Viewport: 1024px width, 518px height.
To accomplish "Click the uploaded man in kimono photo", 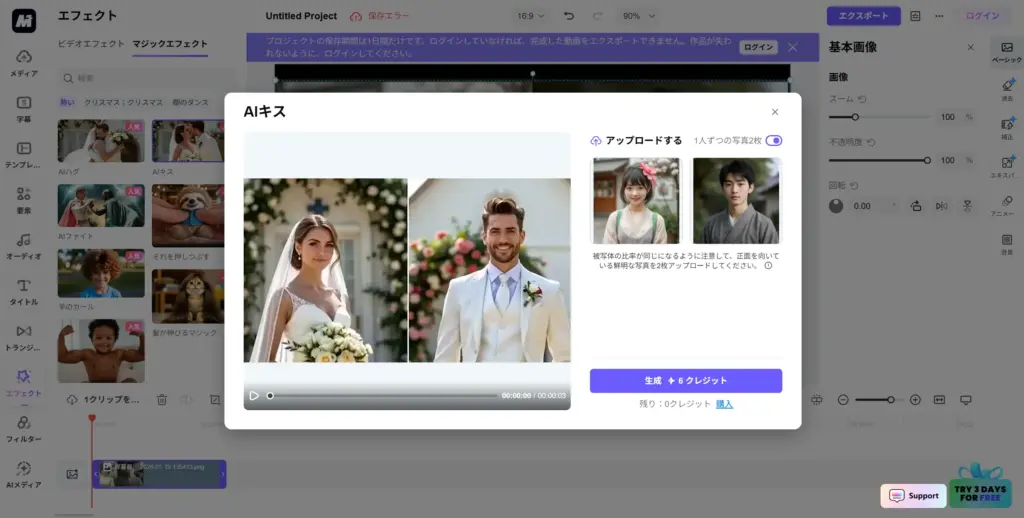I will point(737,201).
